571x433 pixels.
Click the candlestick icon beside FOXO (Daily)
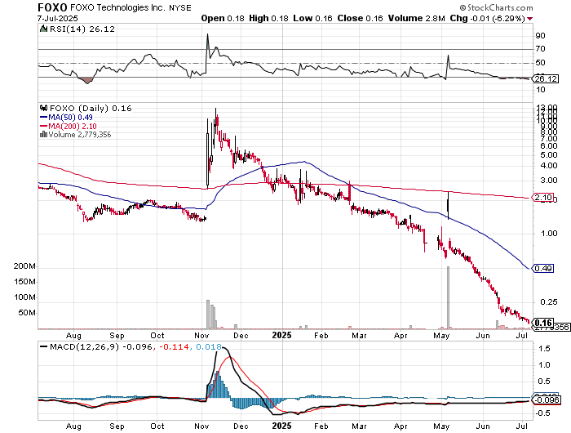tap(44, 108)
